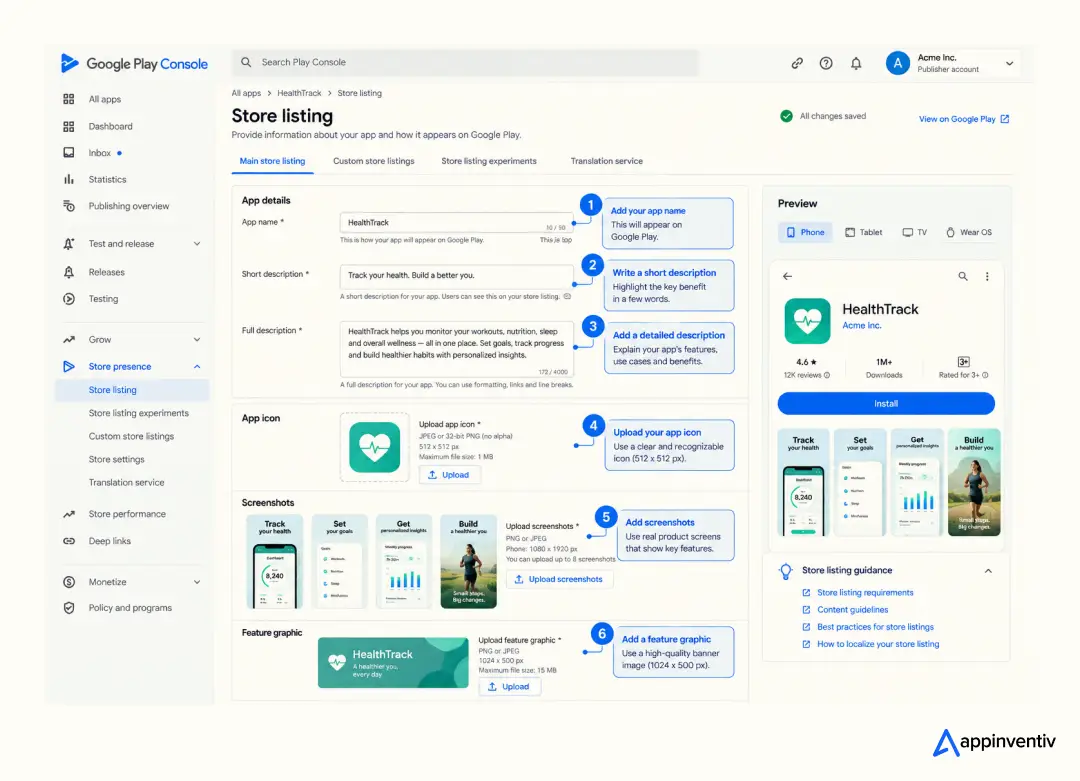Open Best practices for store listings link
Viewport: 1080px width, 781px height.
click(875, 627)
